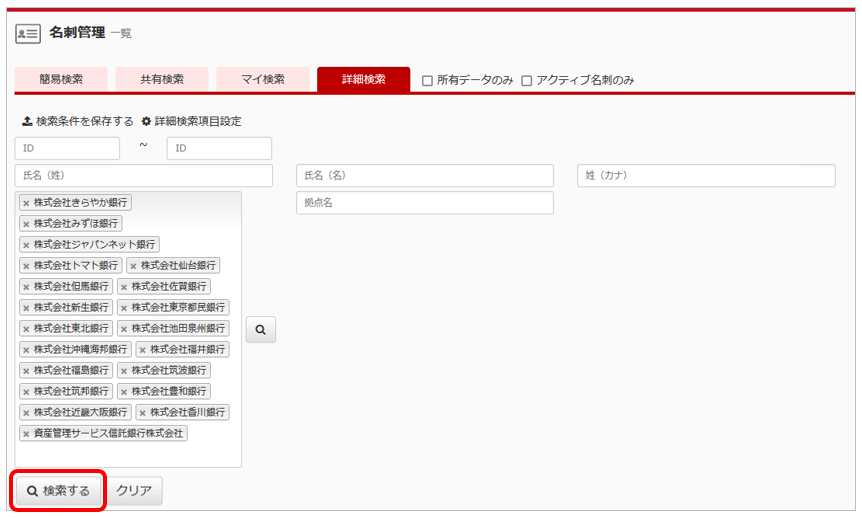862x518 pixels.
Task: Remove the 株式会社筑邦銀行 tag
Action: [26, 392]
